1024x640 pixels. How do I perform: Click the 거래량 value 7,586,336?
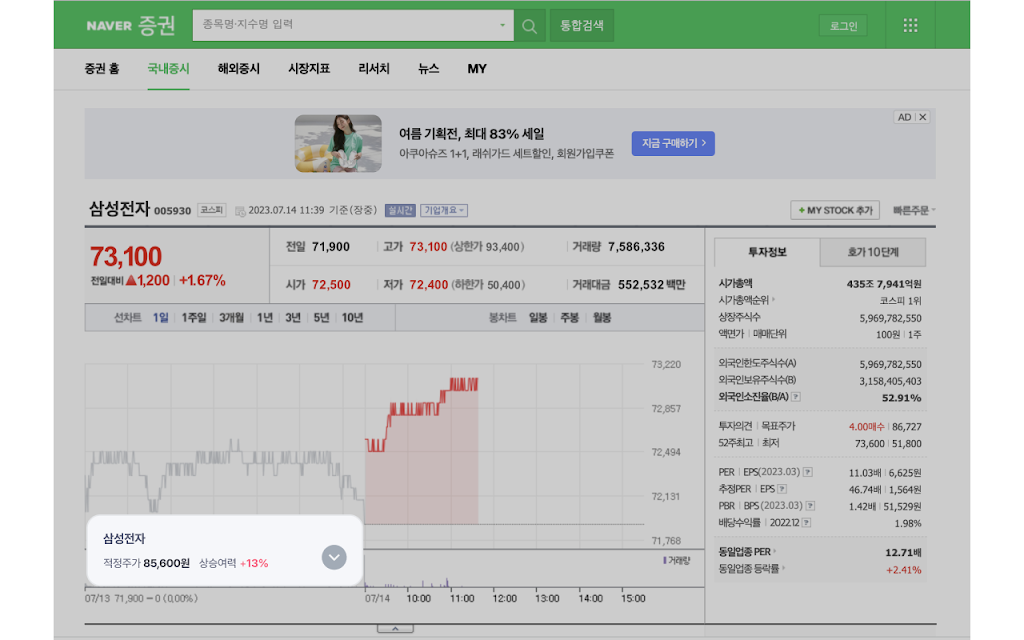tap(636, 247)
